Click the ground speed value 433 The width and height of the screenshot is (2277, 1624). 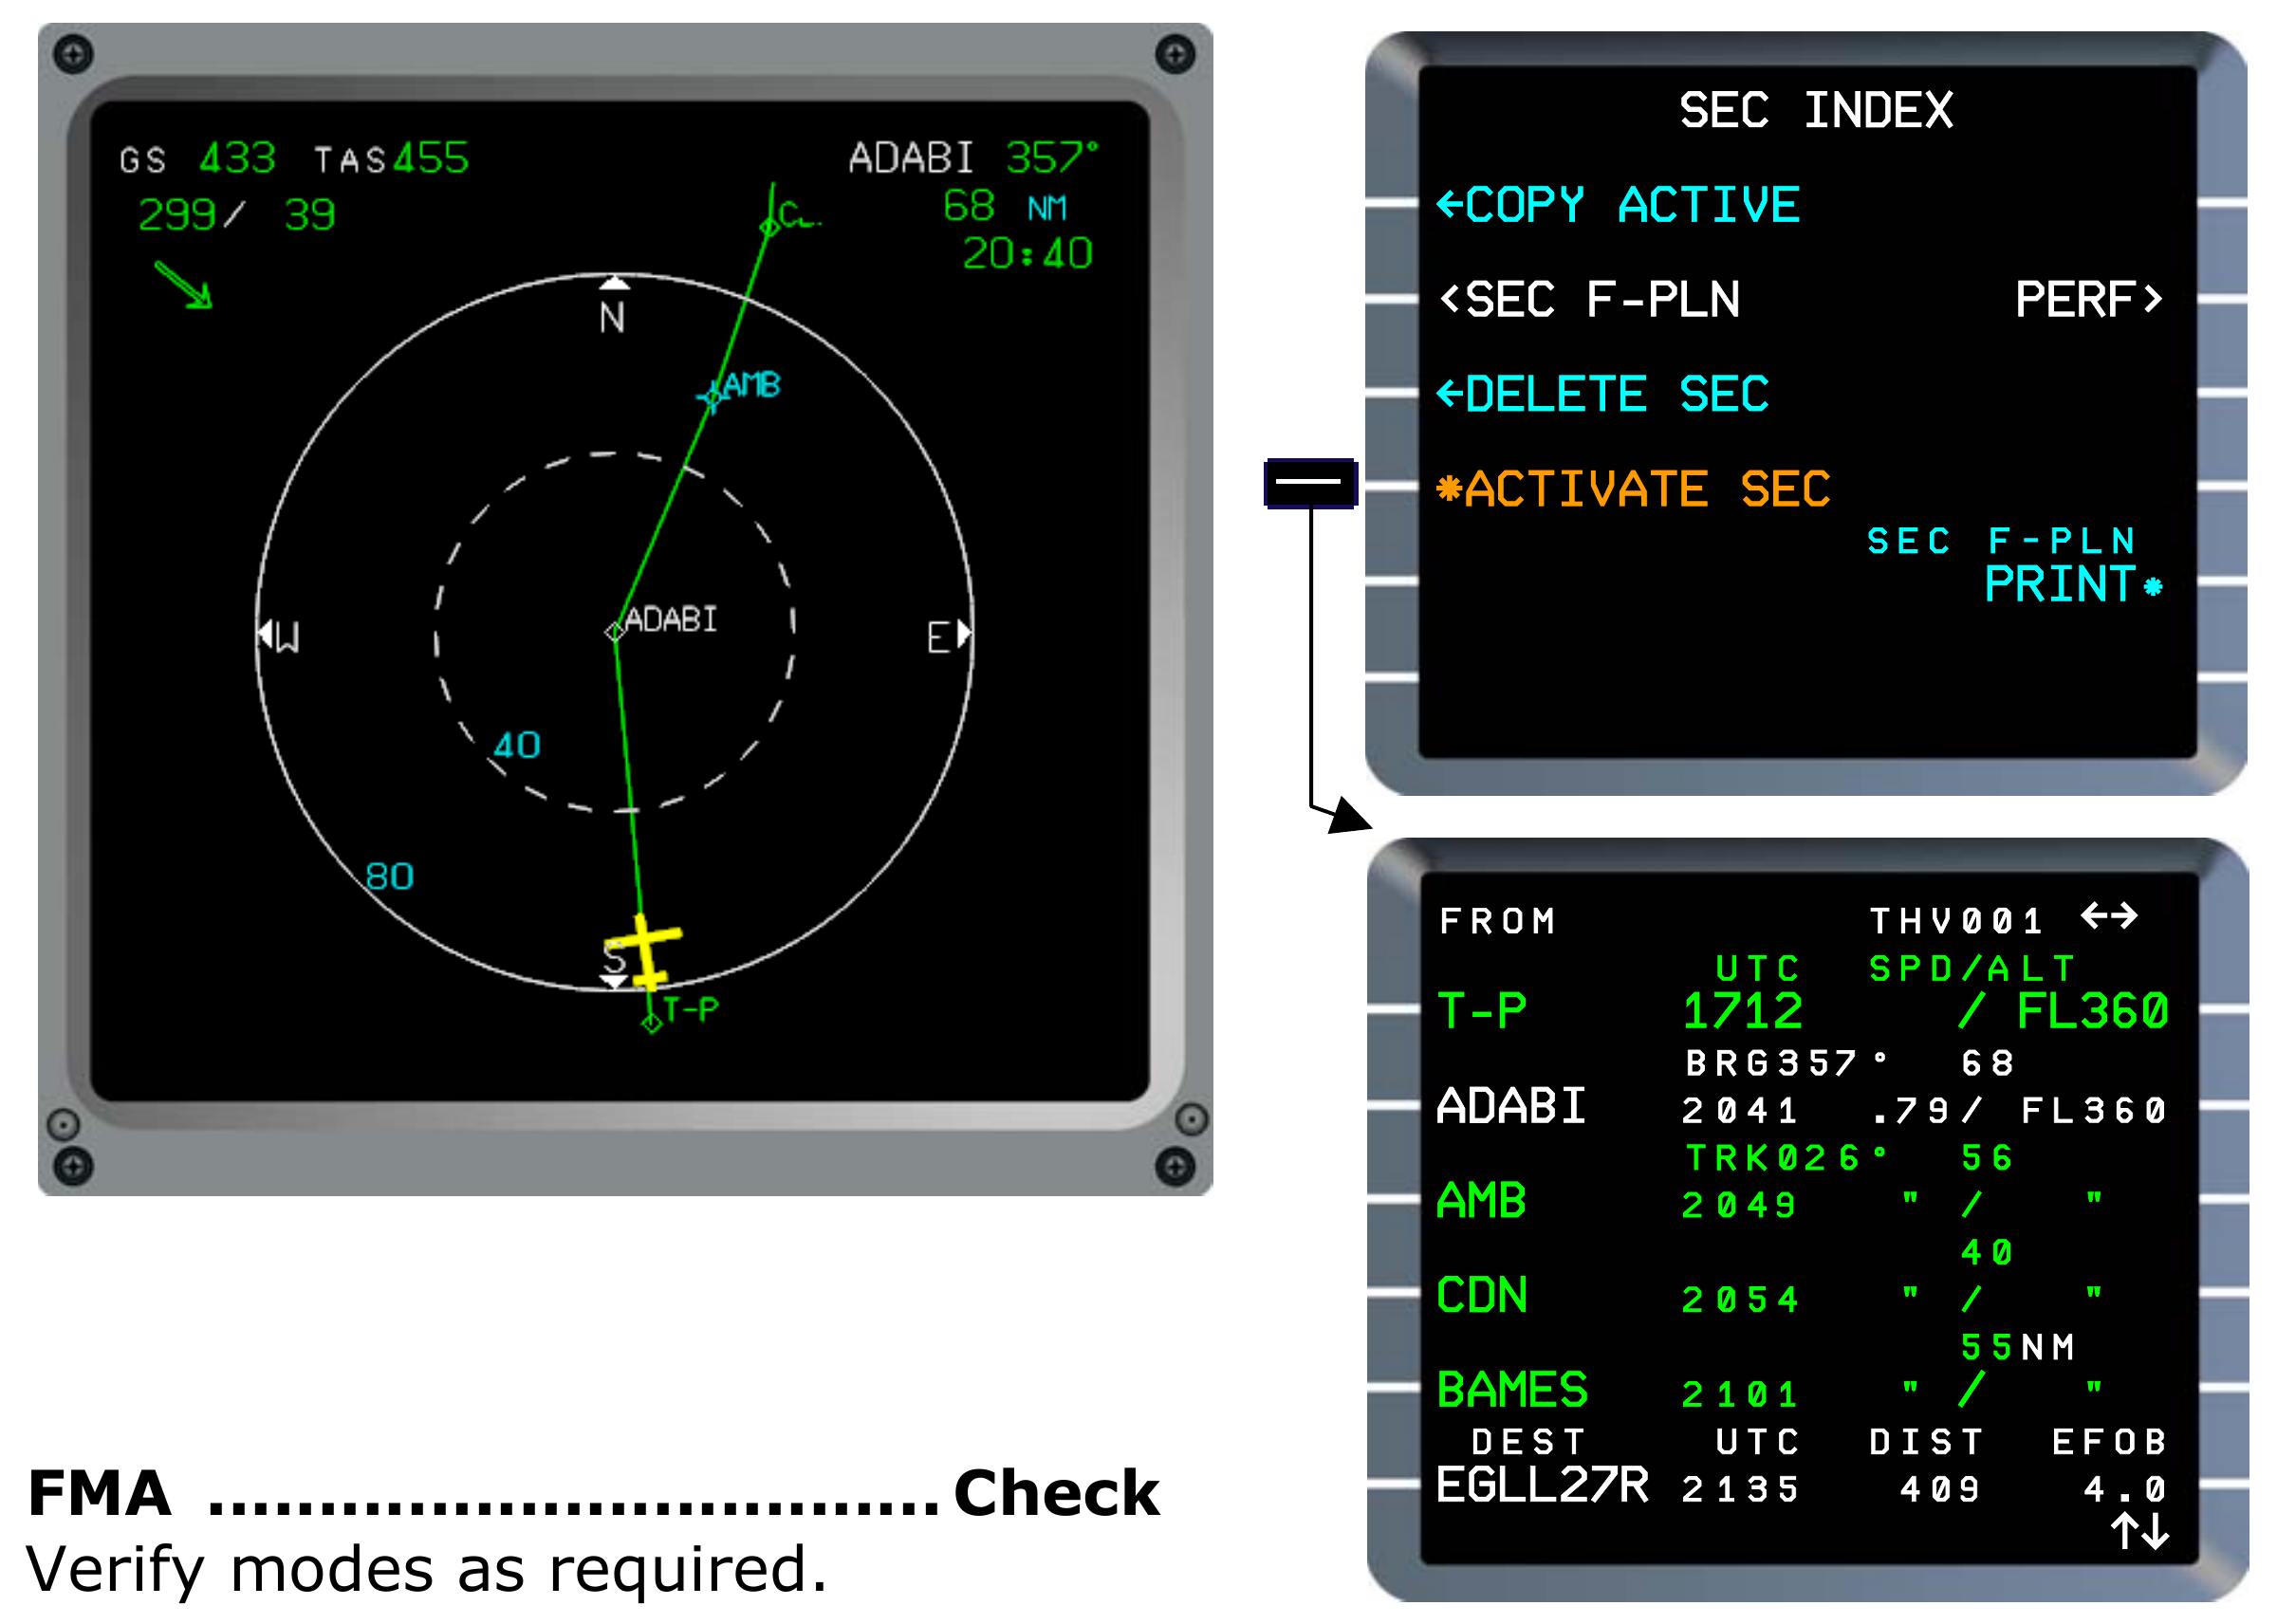[x=237, y=158]
